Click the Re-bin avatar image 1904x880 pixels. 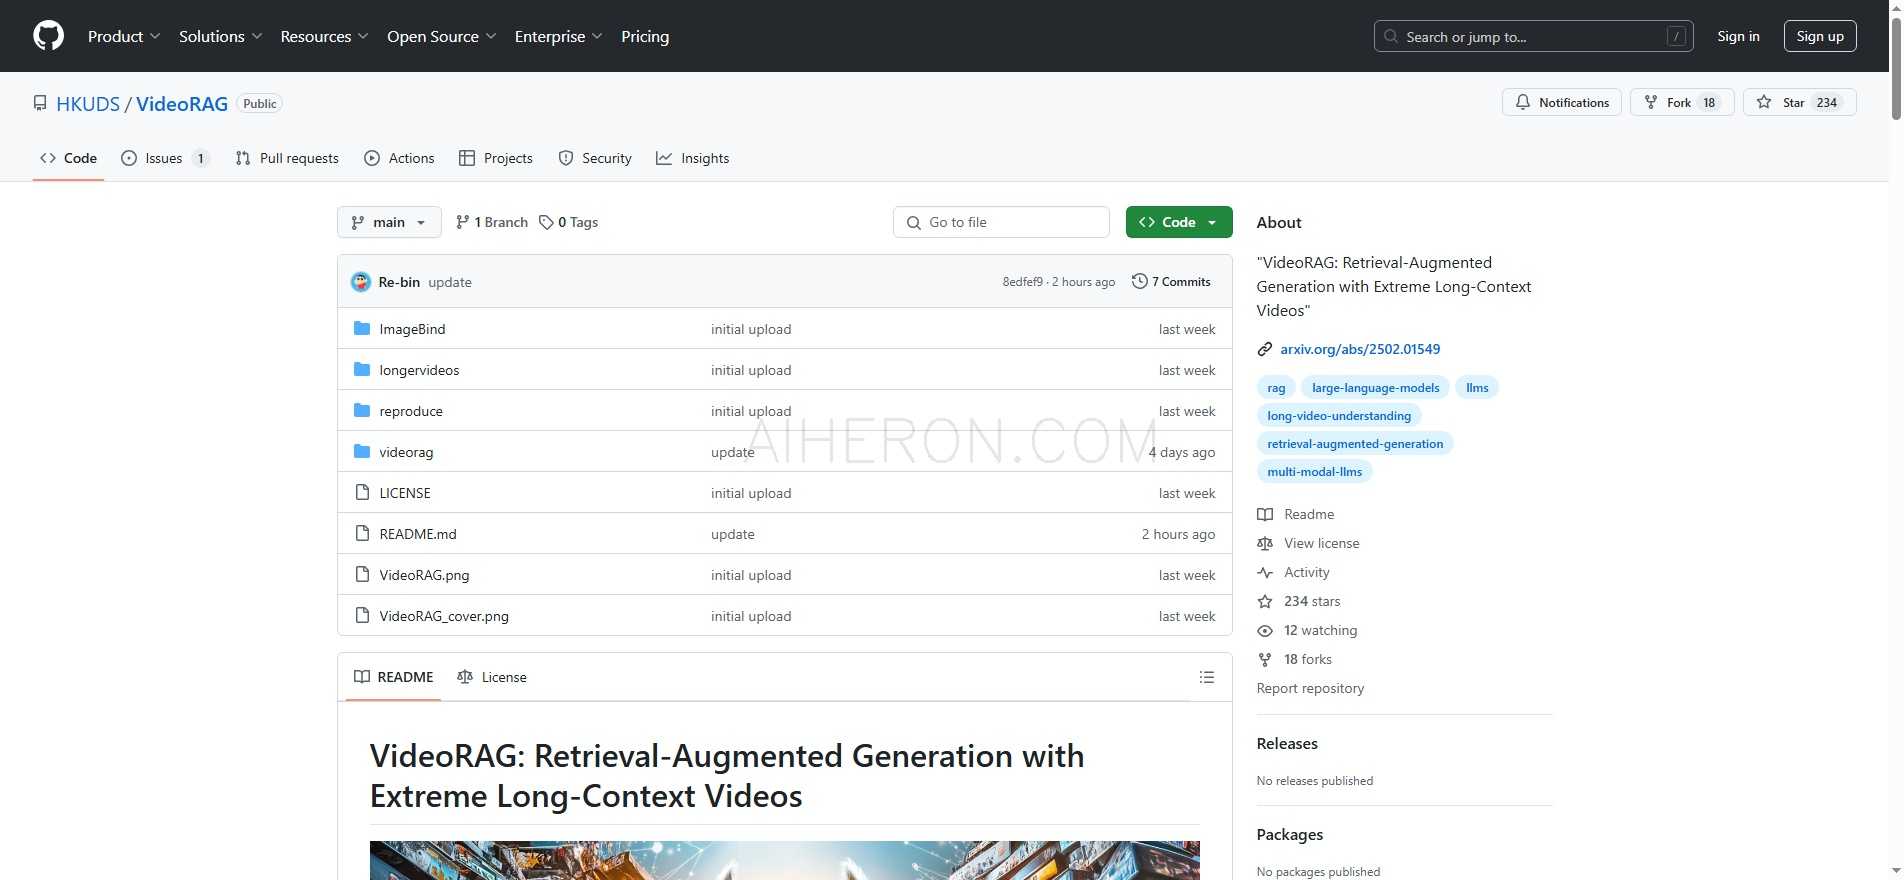tap(361, 282)
